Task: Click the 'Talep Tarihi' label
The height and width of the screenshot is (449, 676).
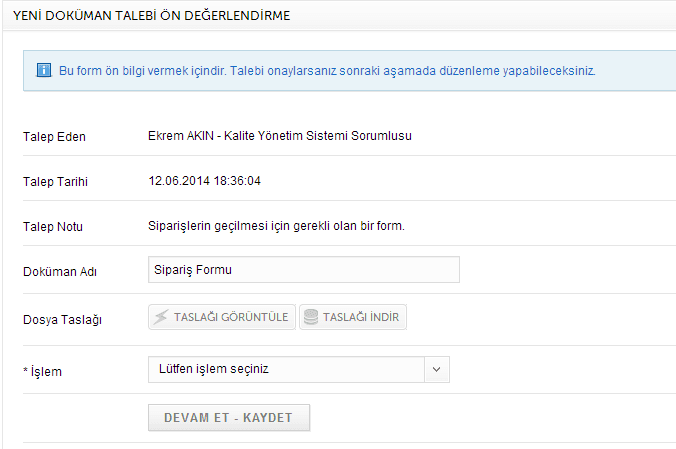Action: pyautogui.click(x=55, y=182)
